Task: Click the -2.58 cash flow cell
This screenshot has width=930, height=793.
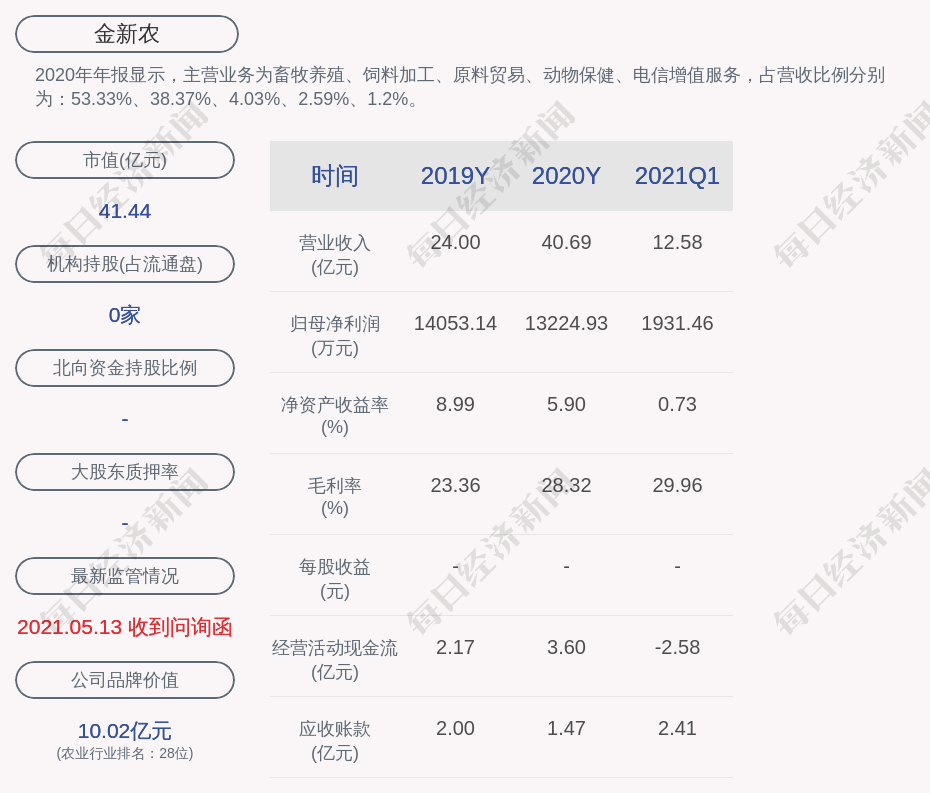Action: [x=677, y=647]
